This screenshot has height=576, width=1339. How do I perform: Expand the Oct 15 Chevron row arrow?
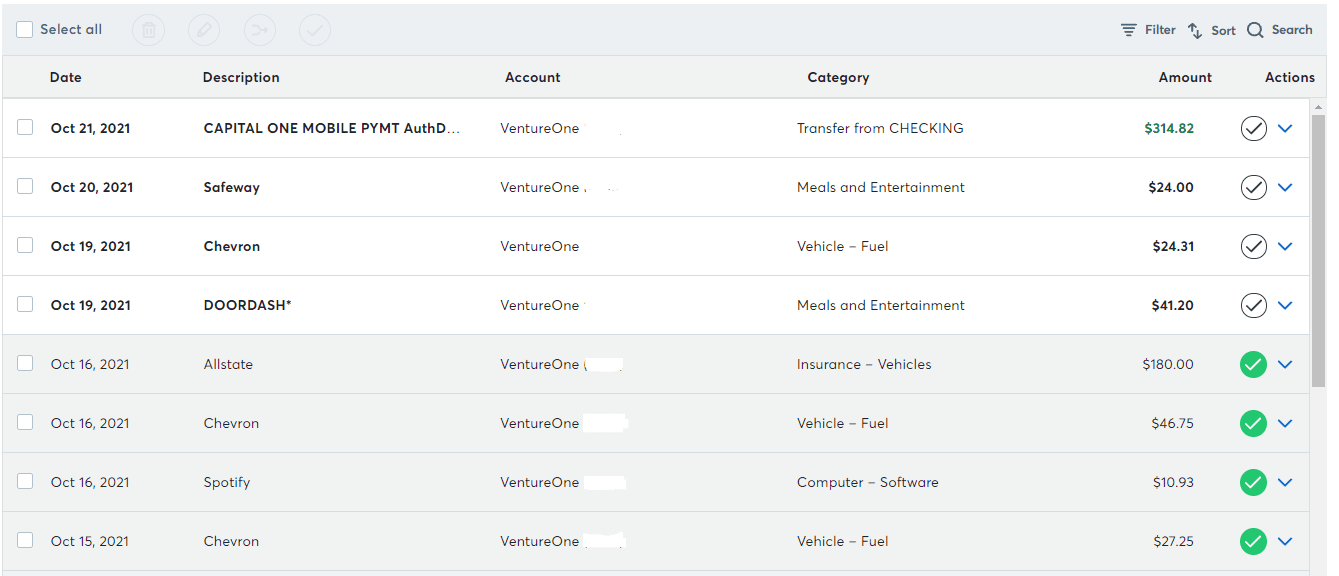(1285, 541)
